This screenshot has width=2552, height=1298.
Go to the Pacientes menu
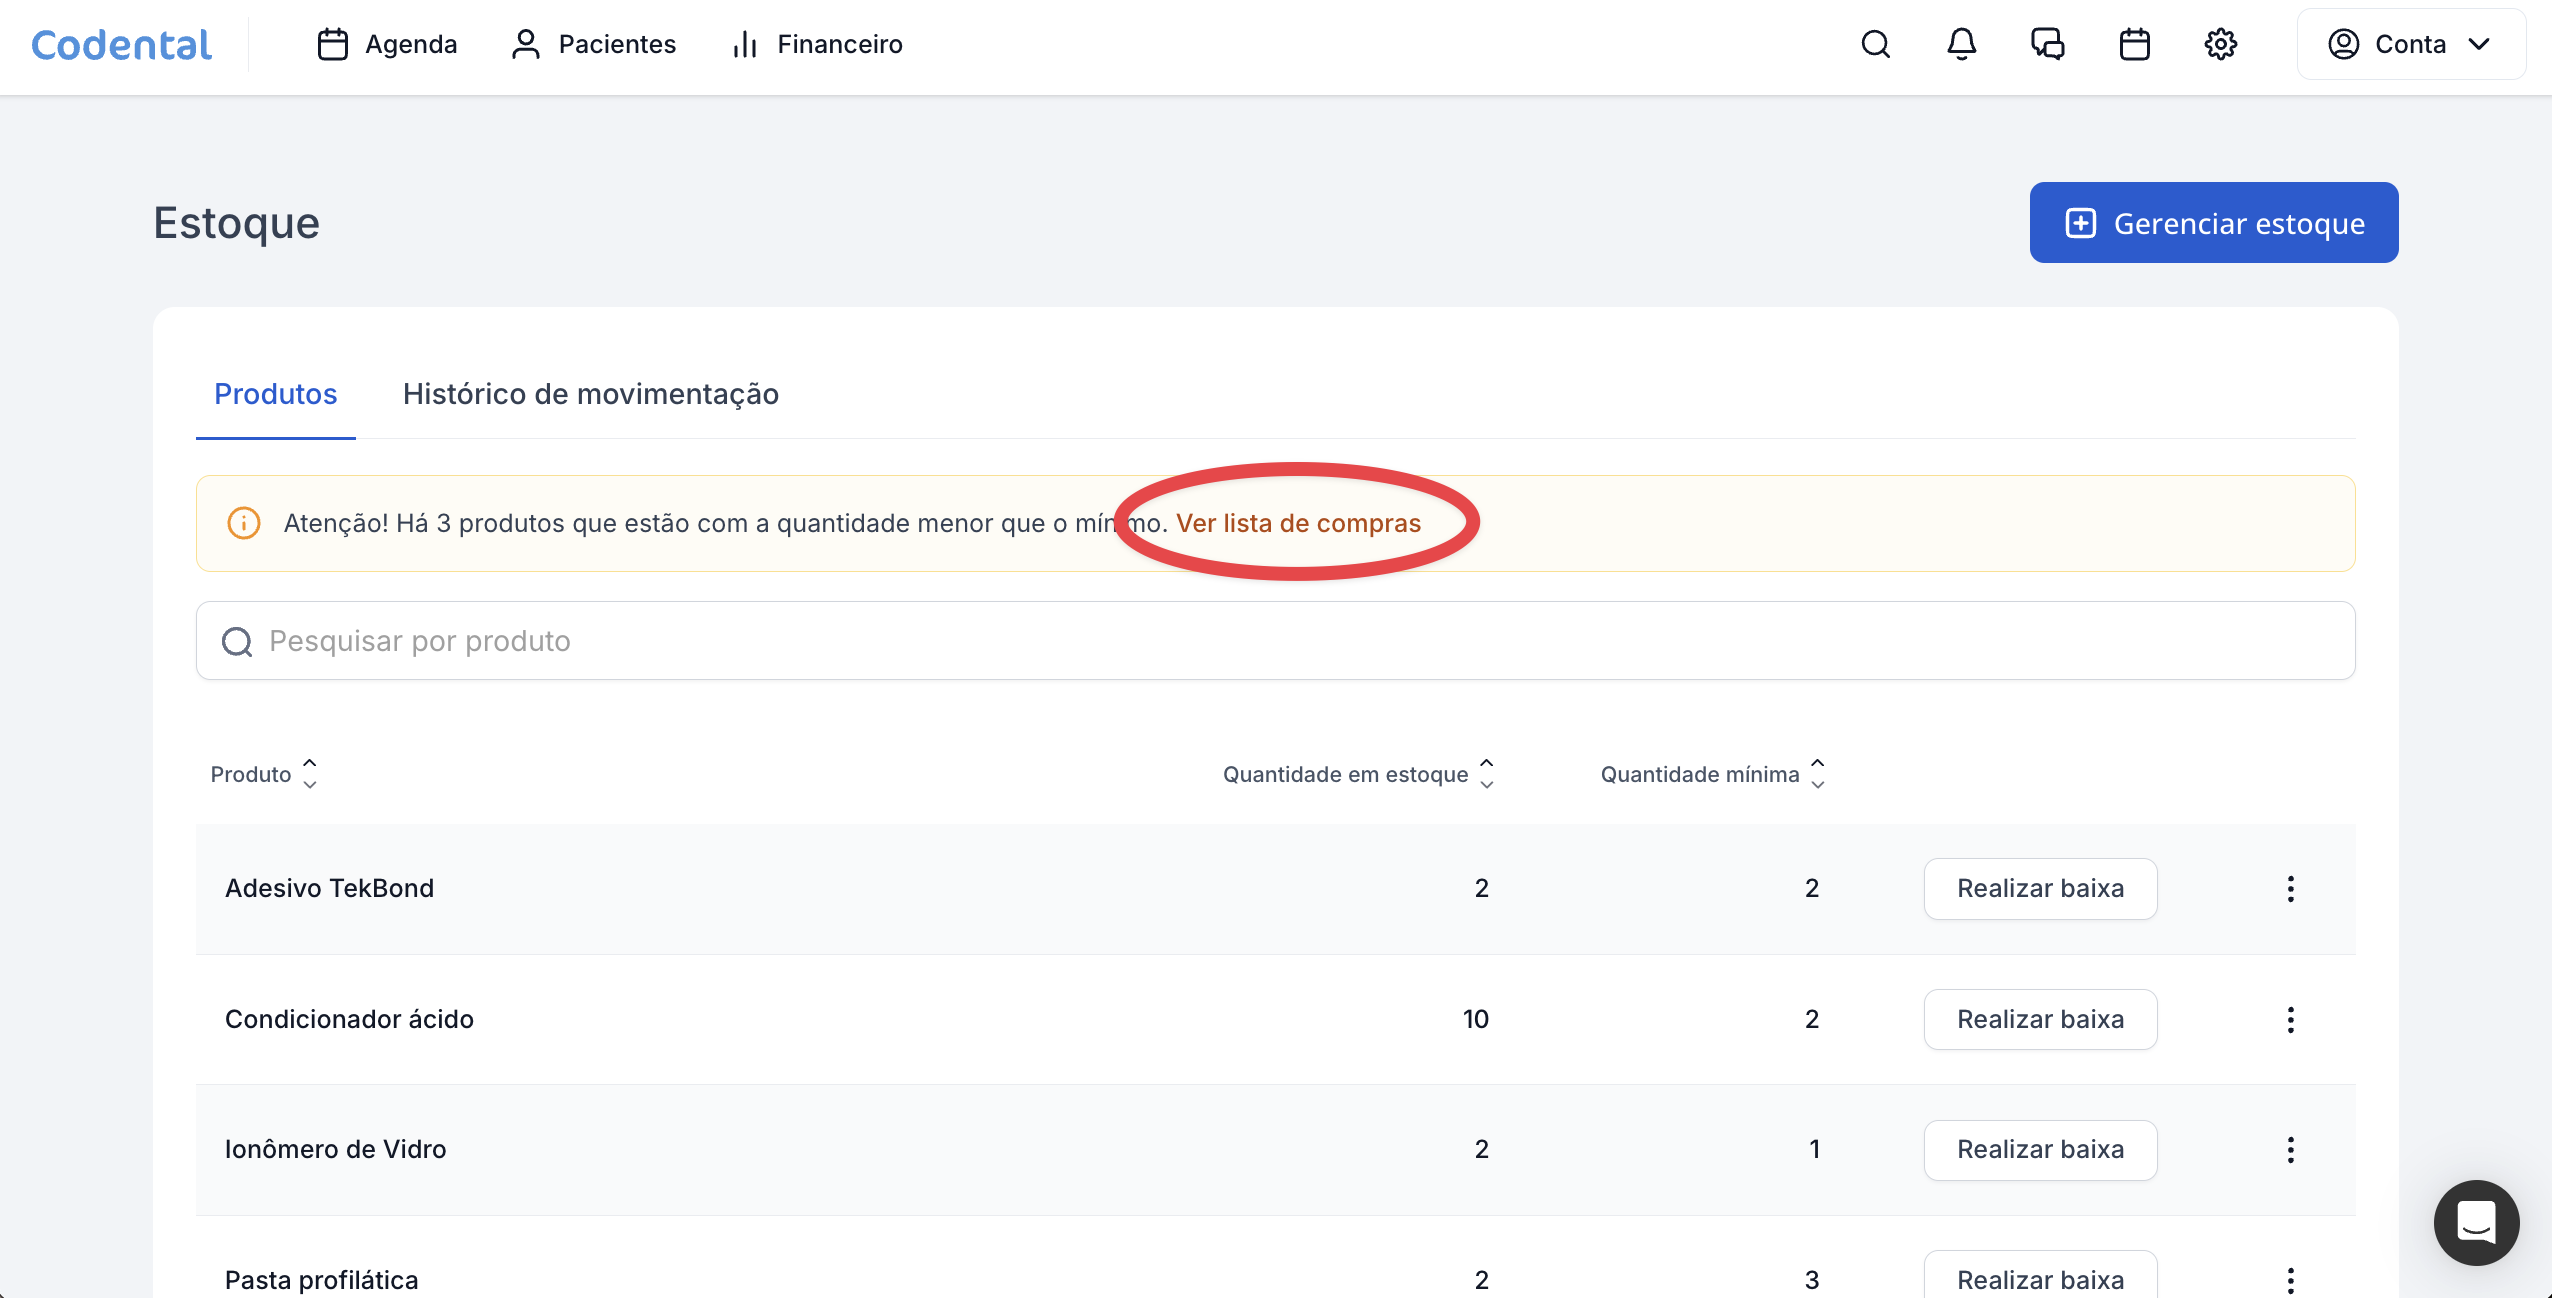[593, 44]
